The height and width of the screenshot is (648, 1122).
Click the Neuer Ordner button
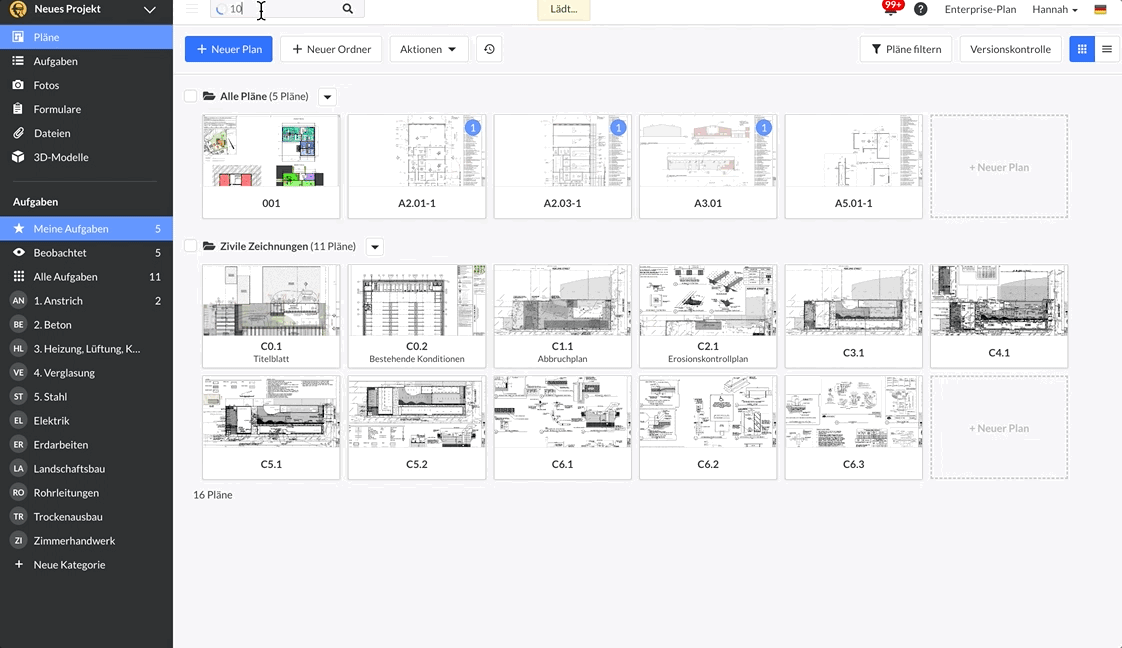(x=331, y=49)
